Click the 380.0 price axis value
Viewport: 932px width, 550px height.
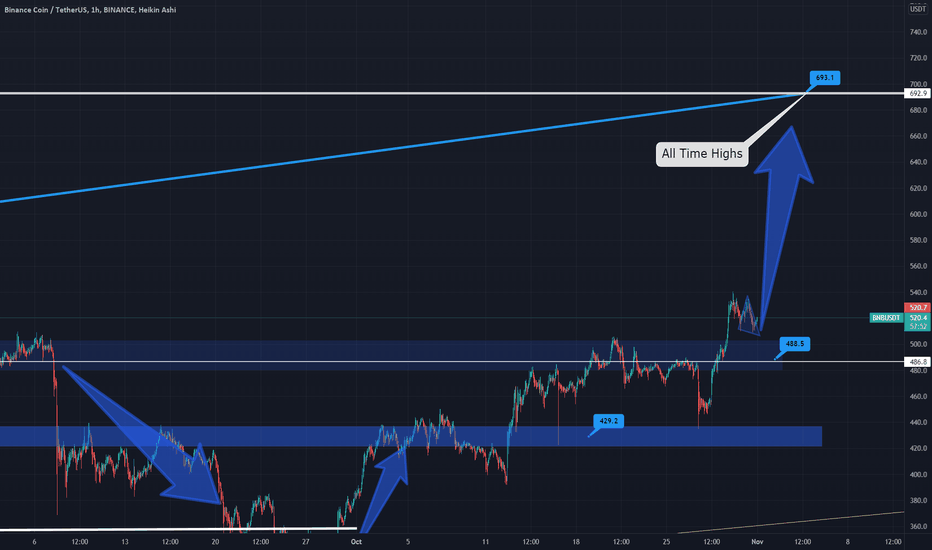click(x=918, y=501)
